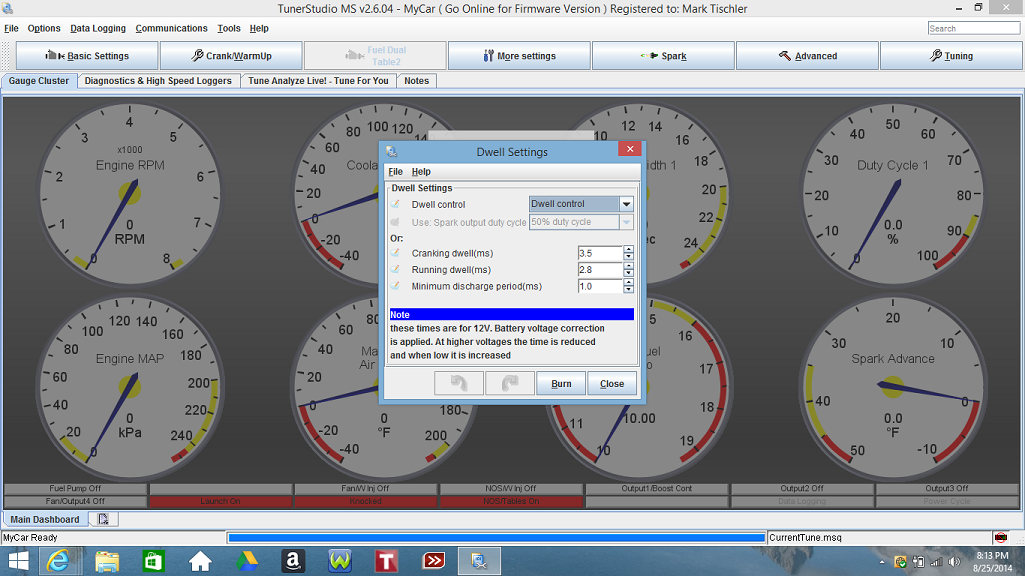Image resolution: width=1025 pixels, height=576 pixels.
Task: Click the info icon beside Running dwell
Action: coord(395,269)
